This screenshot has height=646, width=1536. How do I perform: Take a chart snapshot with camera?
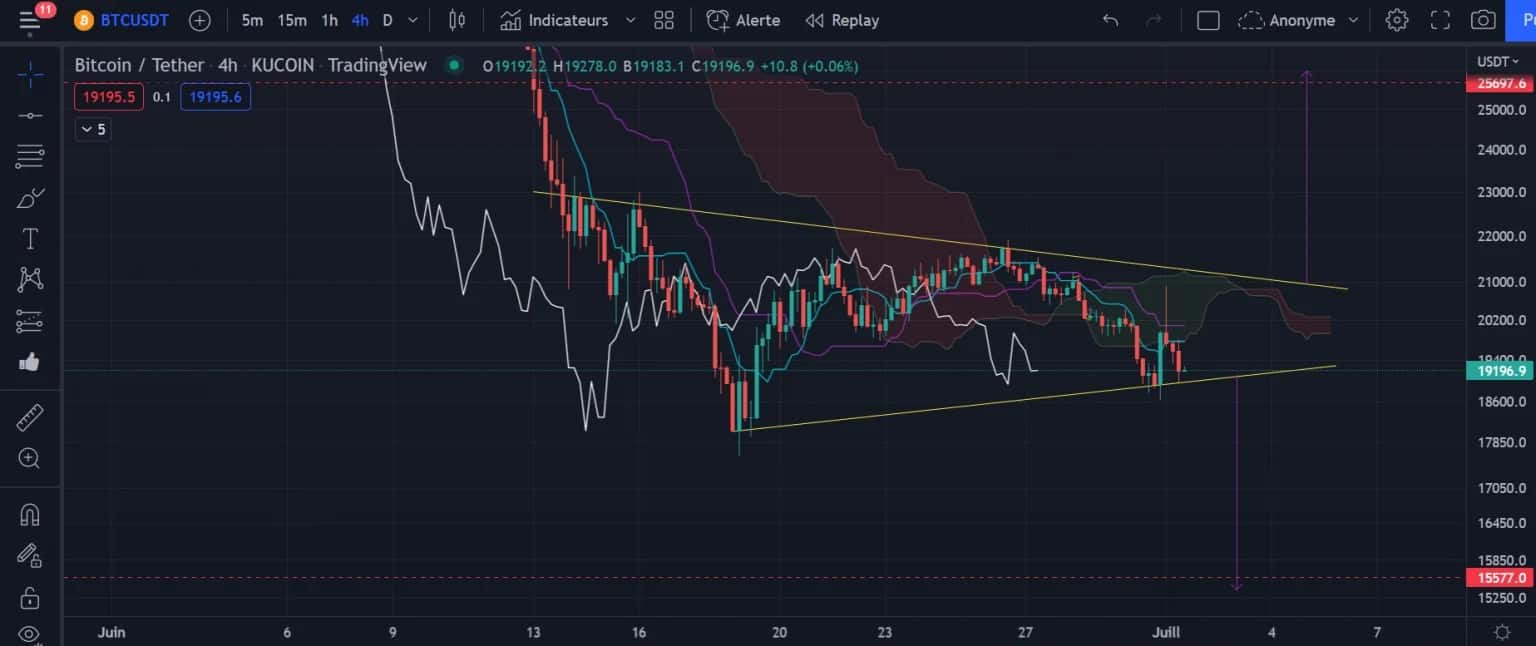coord(1483,20)
